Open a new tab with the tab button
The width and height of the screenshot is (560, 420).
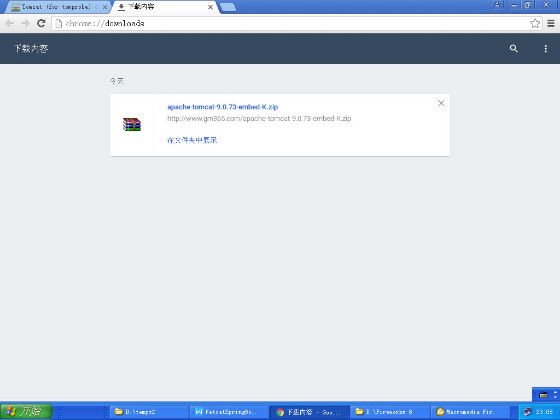pyautogui.click(x=228, y=7)
